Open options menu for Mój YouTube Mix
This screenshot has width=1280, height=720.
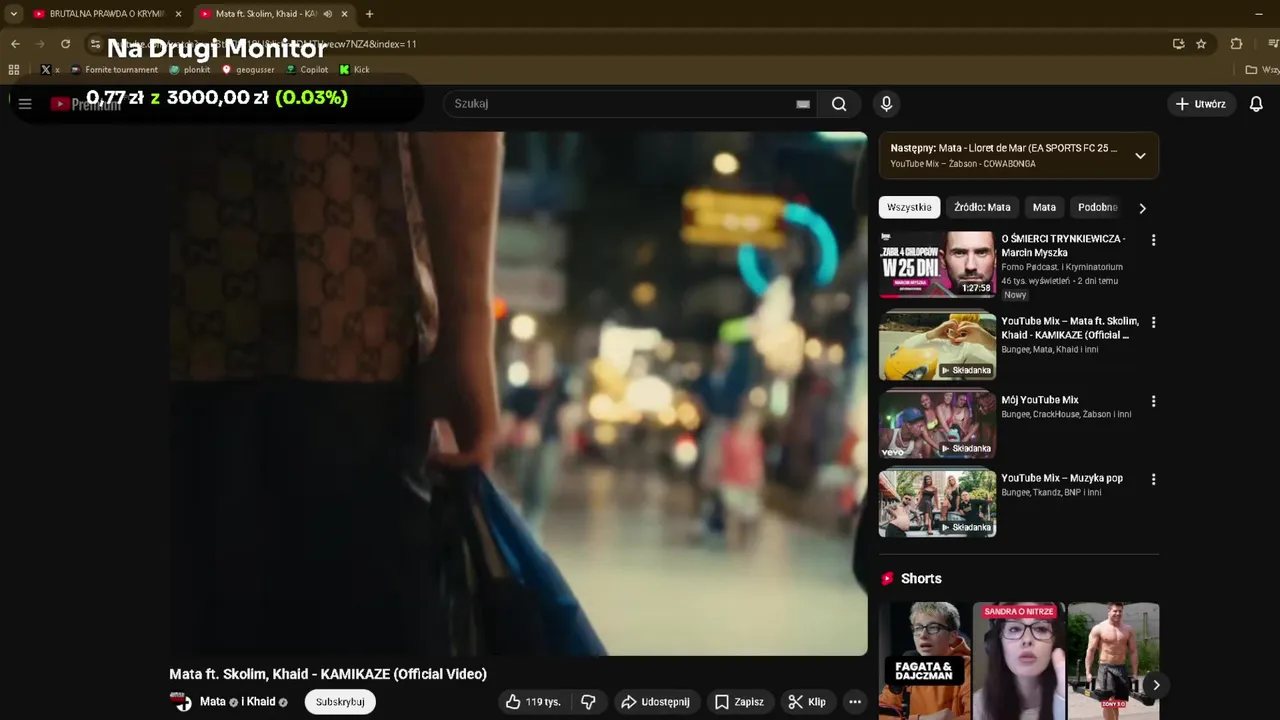[x=1153, y=401]
